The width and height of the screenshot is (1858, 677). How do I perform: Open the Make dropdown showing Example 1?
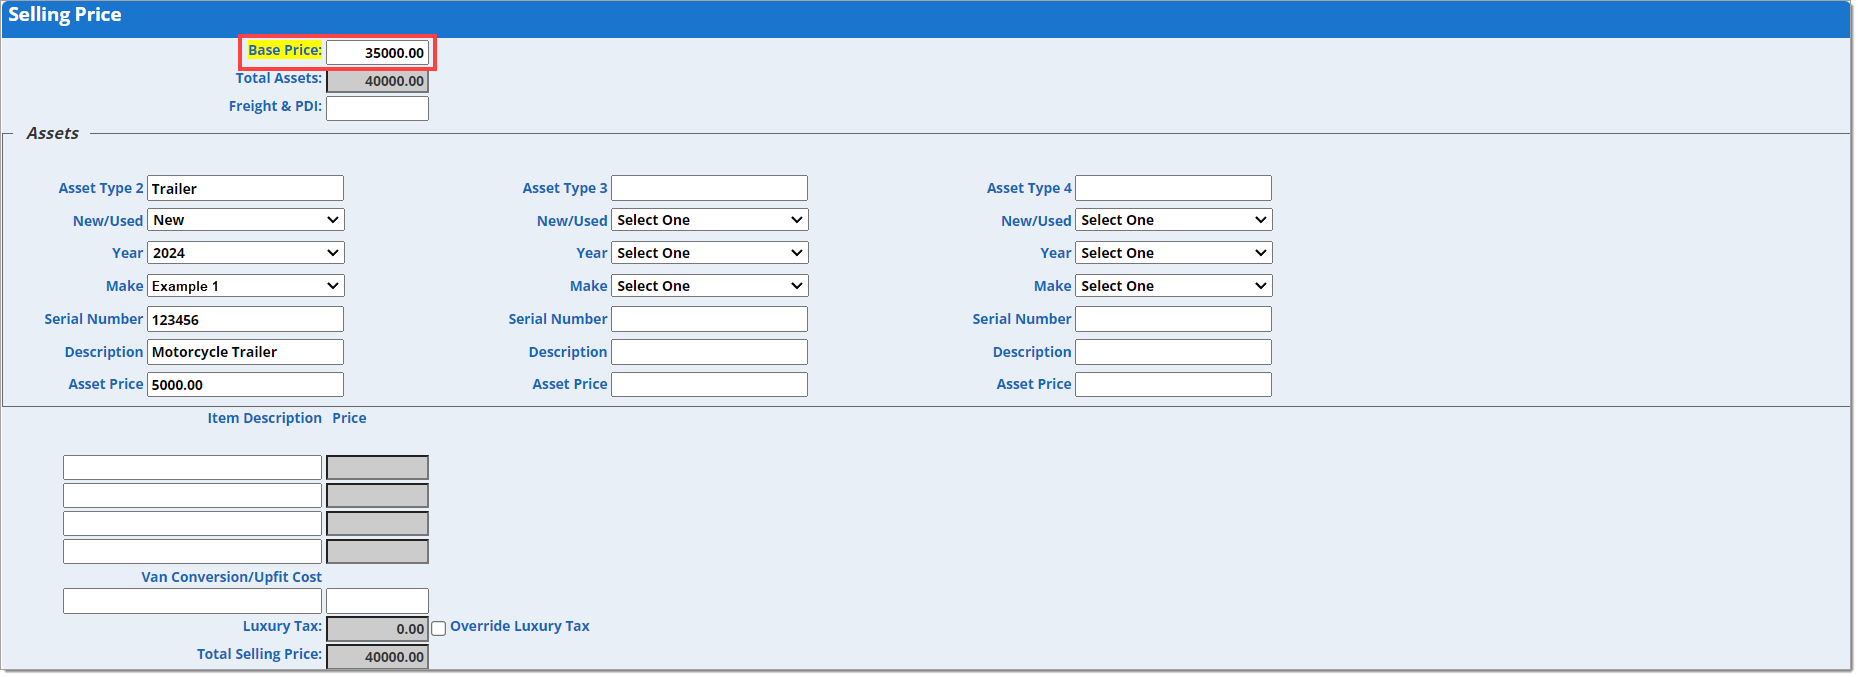tap(246, 286)
